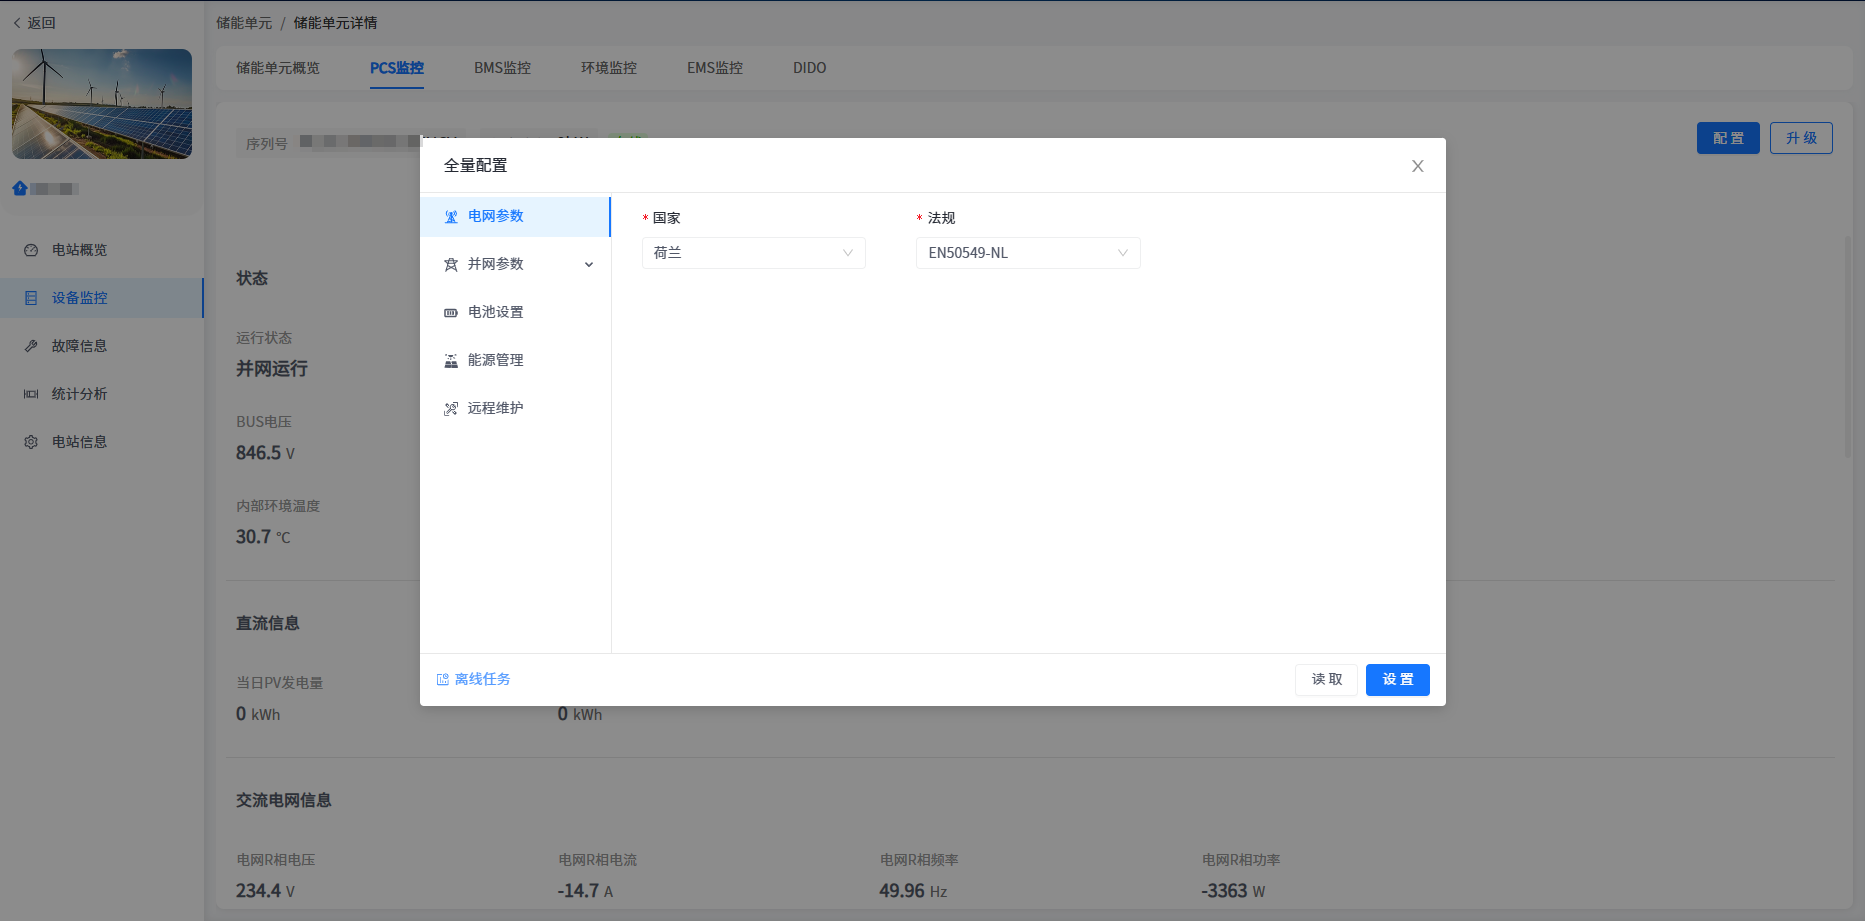Click the energy management (能源管理) icon
Image resolution: width=1865 pixels, height=921 pixels.
click(x=451, y=361)
